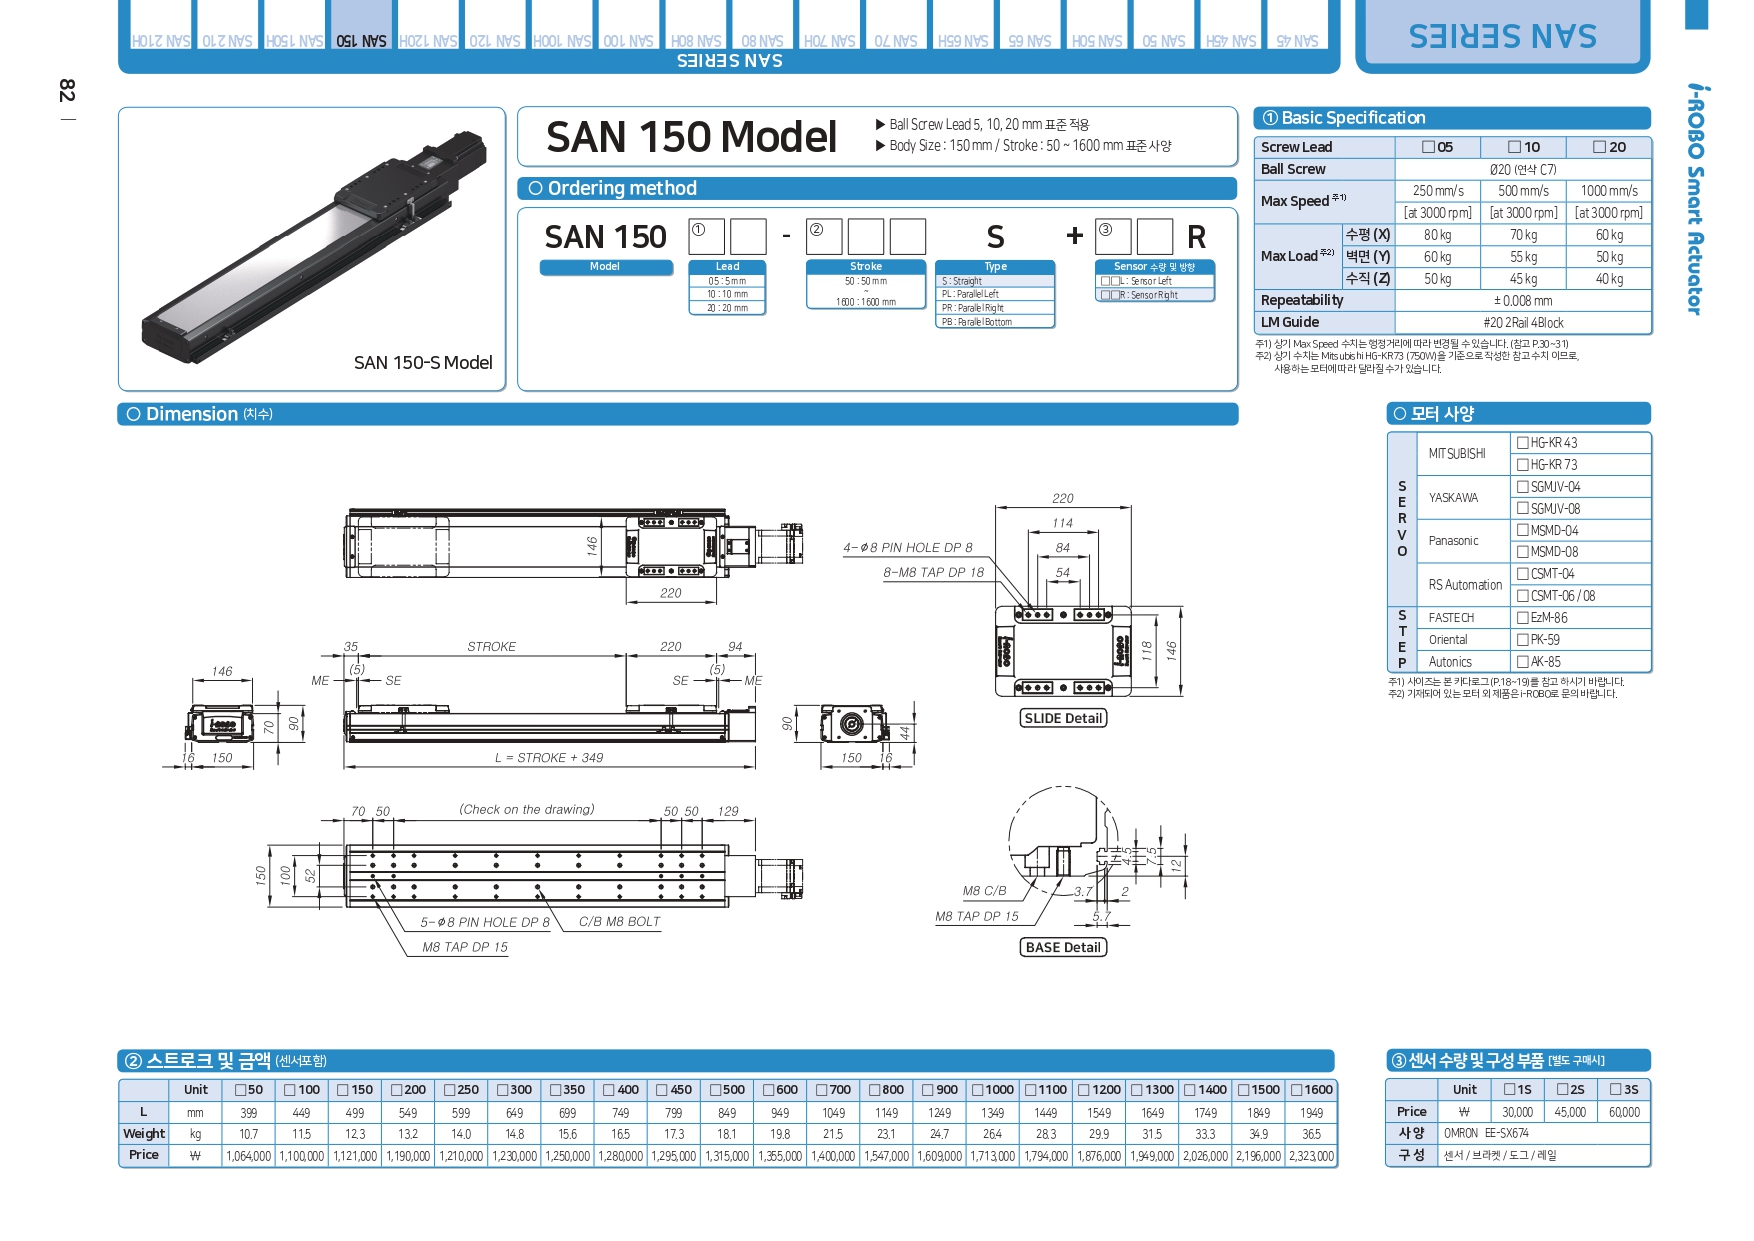Check the MSMD-08 motor box
The image size is (1754, 1241).
(x=1523, y=551)
